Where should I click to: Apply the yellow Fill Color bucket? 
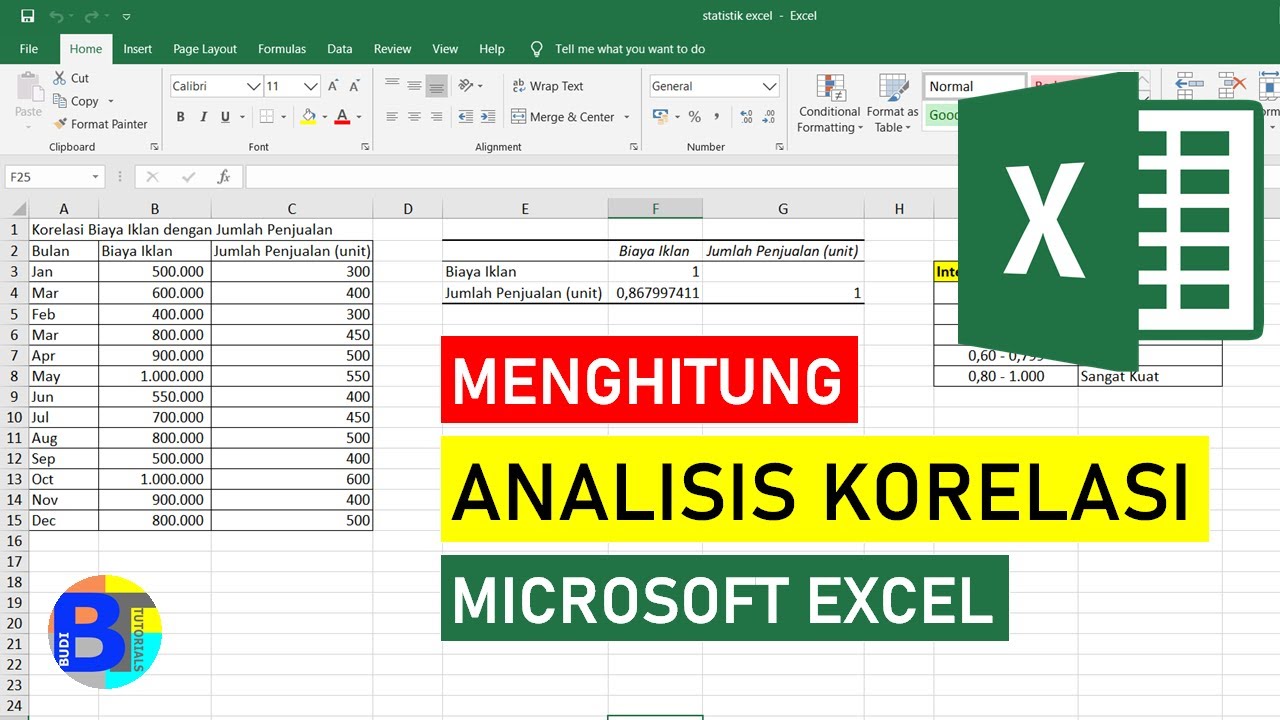[309, 117]
